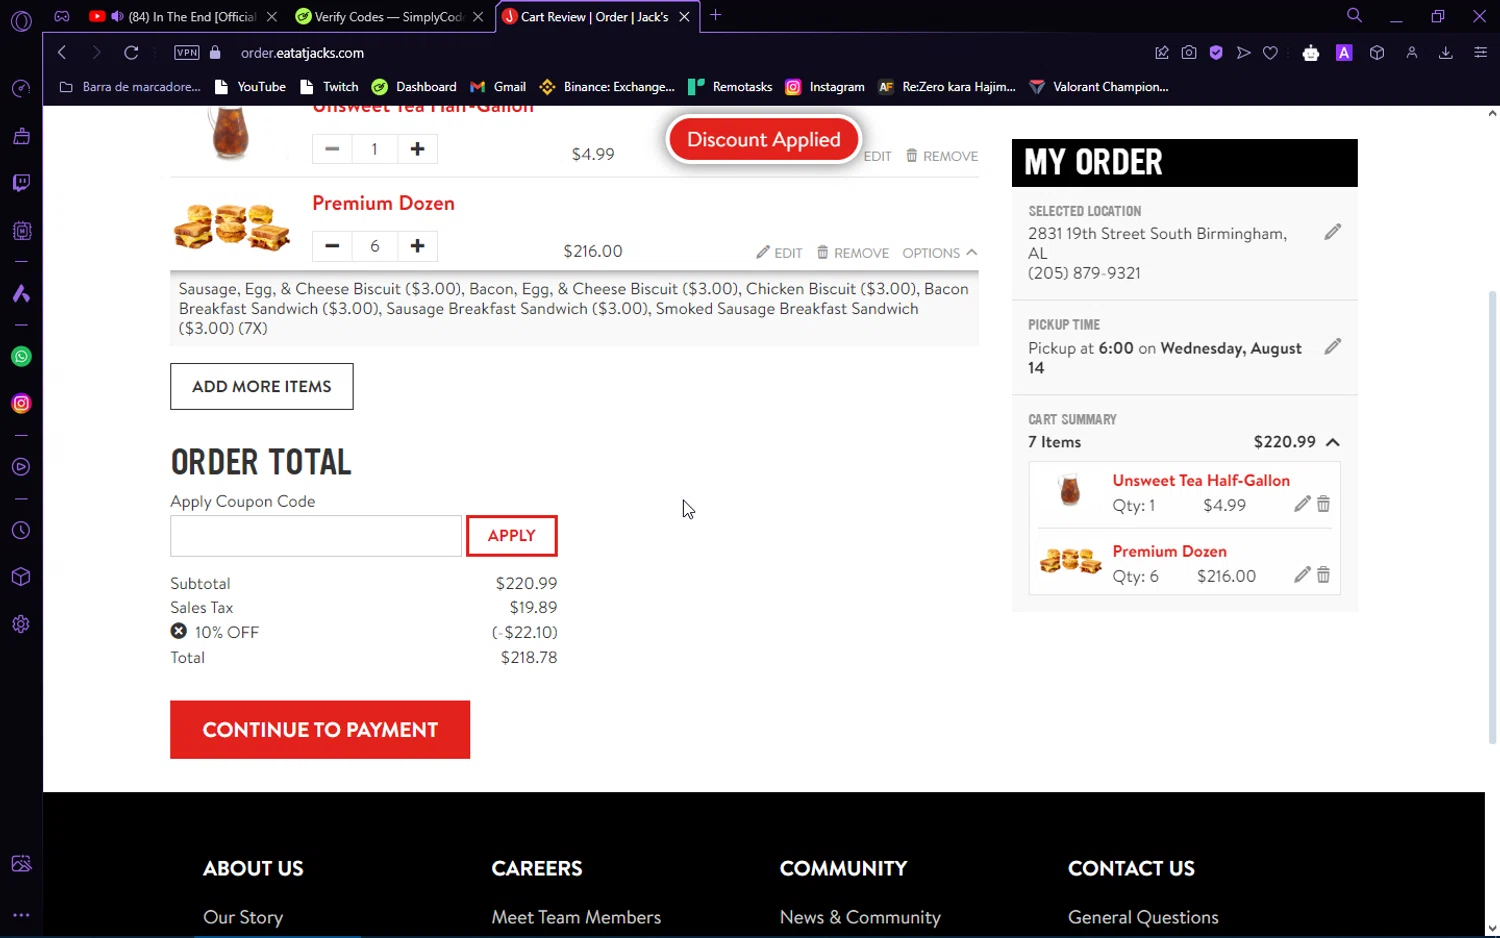
Task: Remove the Premium Dozen from cart
Action: tap(853, 253)
